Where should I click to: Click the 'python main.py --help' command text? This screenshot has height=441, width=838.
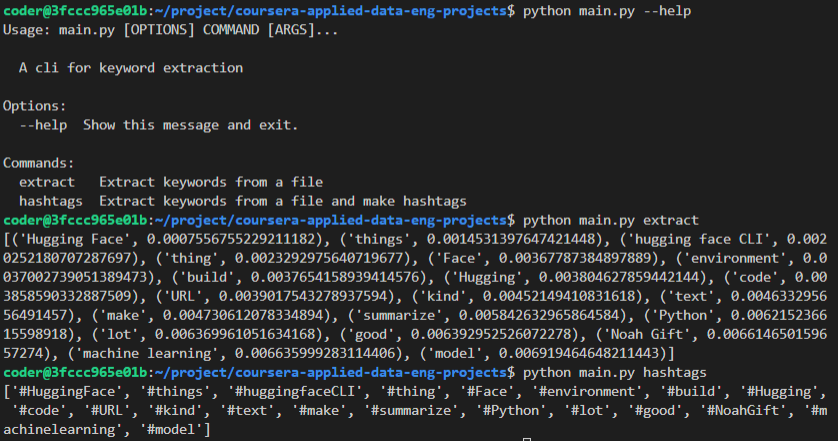[x=607, y=11]
